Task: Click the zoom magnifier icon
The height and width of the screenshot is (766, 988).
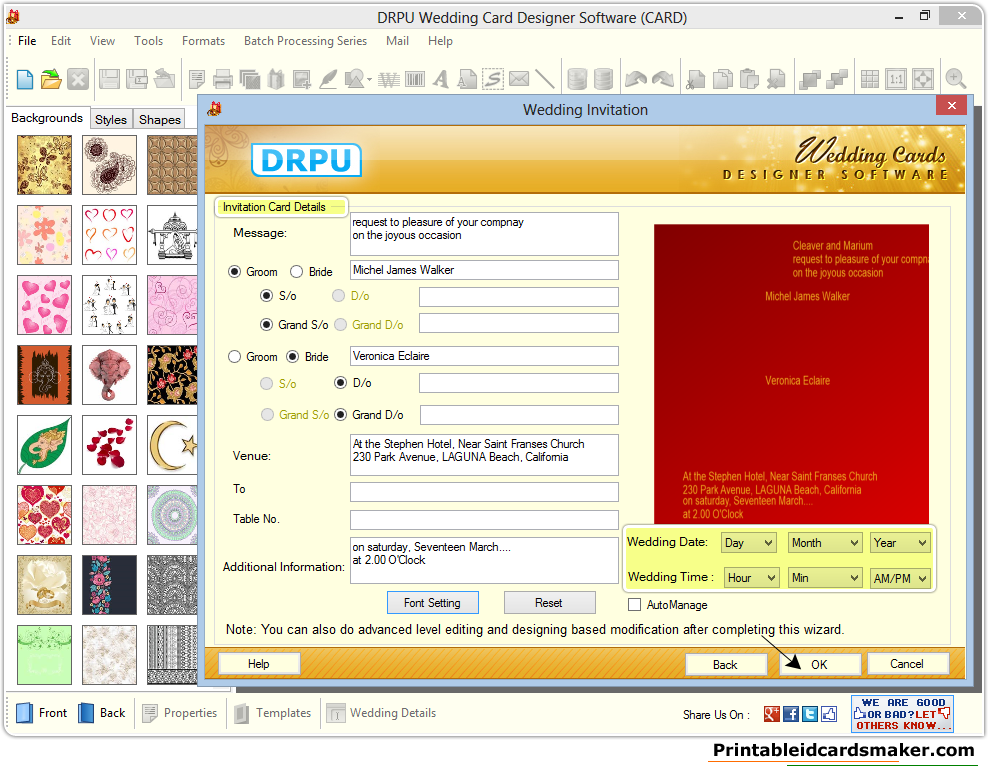Action: tap(956, 79)
